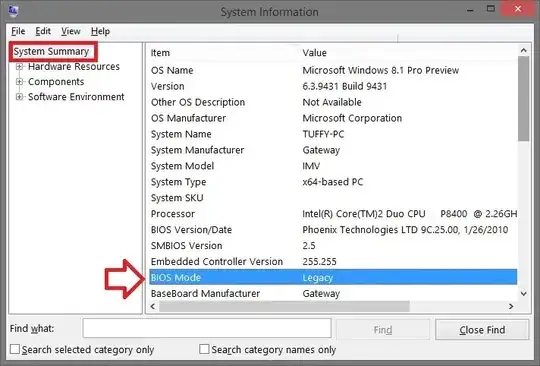Click the Close Find button
The width and height of the screenshot is (540, 366).
click(482, 330)
